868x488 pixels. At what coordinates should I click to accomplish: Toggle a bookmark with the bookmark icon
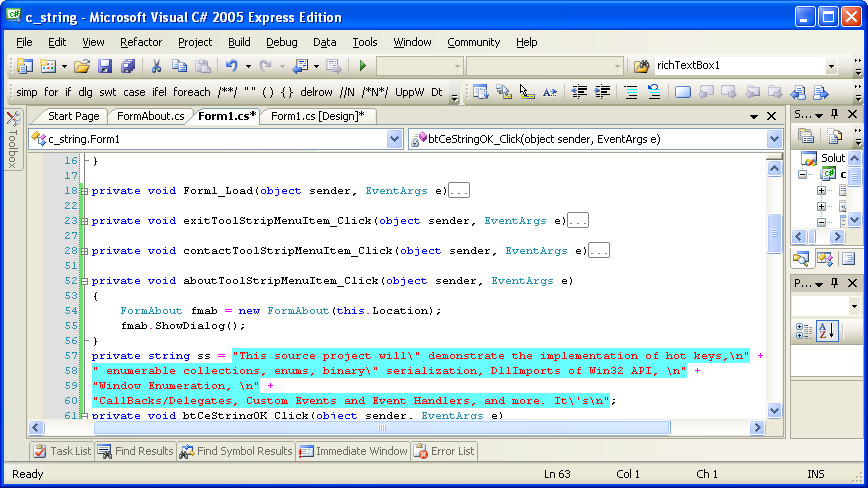(x=683, y=92)
